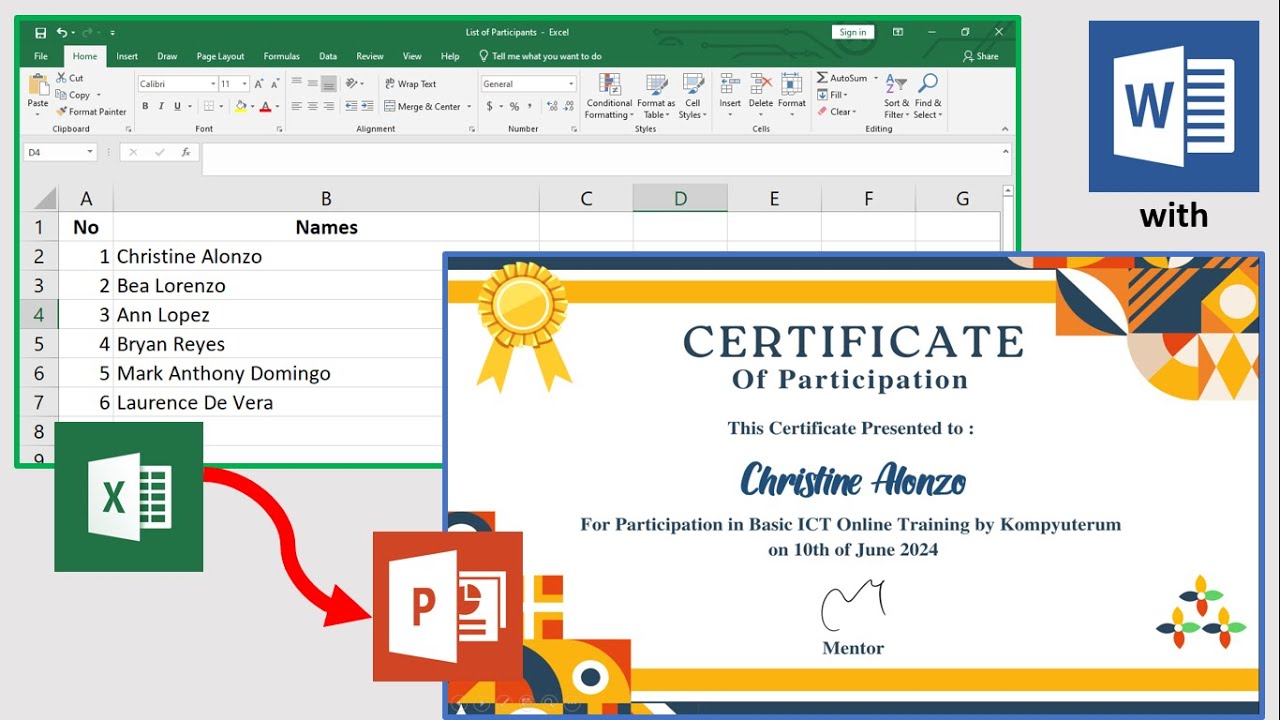Image resolution: width=1280 pixels, height=720 pixels.
Task: Switch to the Review tab
Action: tap(370, 56)
